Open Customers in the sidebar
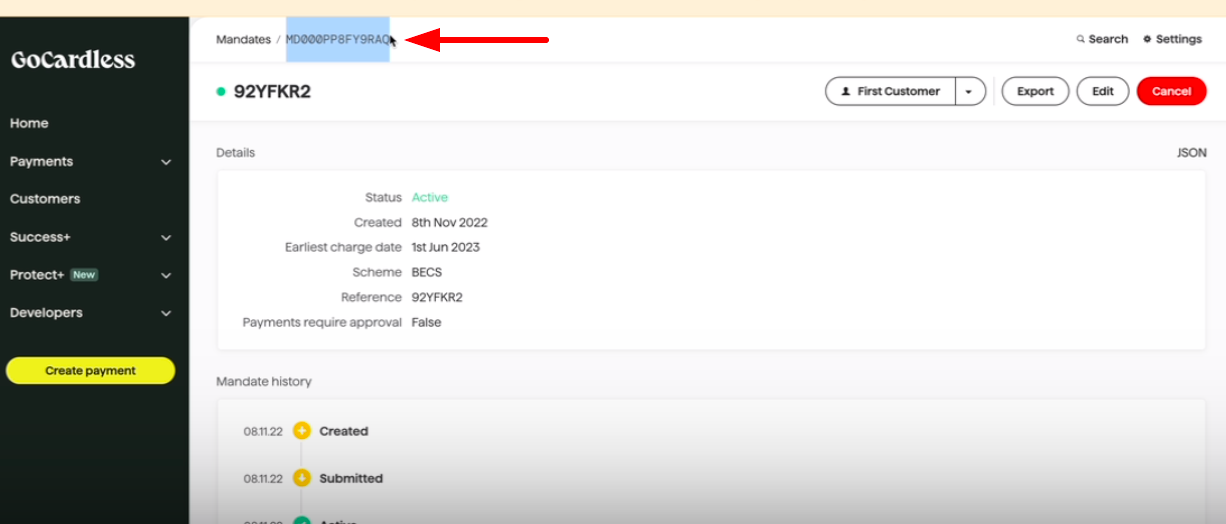This screenshot has width=1226, height=524. click(45, 199)
